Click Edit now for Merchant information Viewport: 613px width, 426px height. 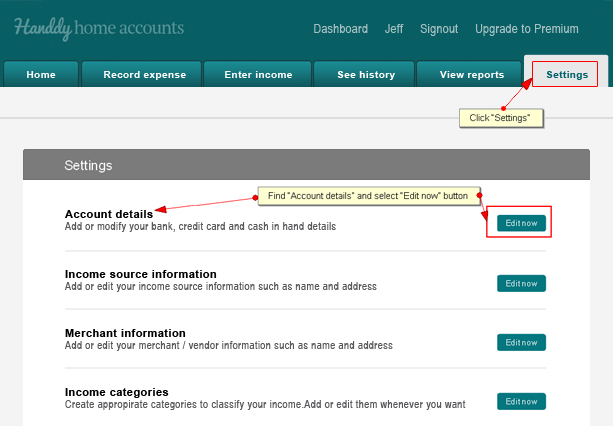[522, 342]
